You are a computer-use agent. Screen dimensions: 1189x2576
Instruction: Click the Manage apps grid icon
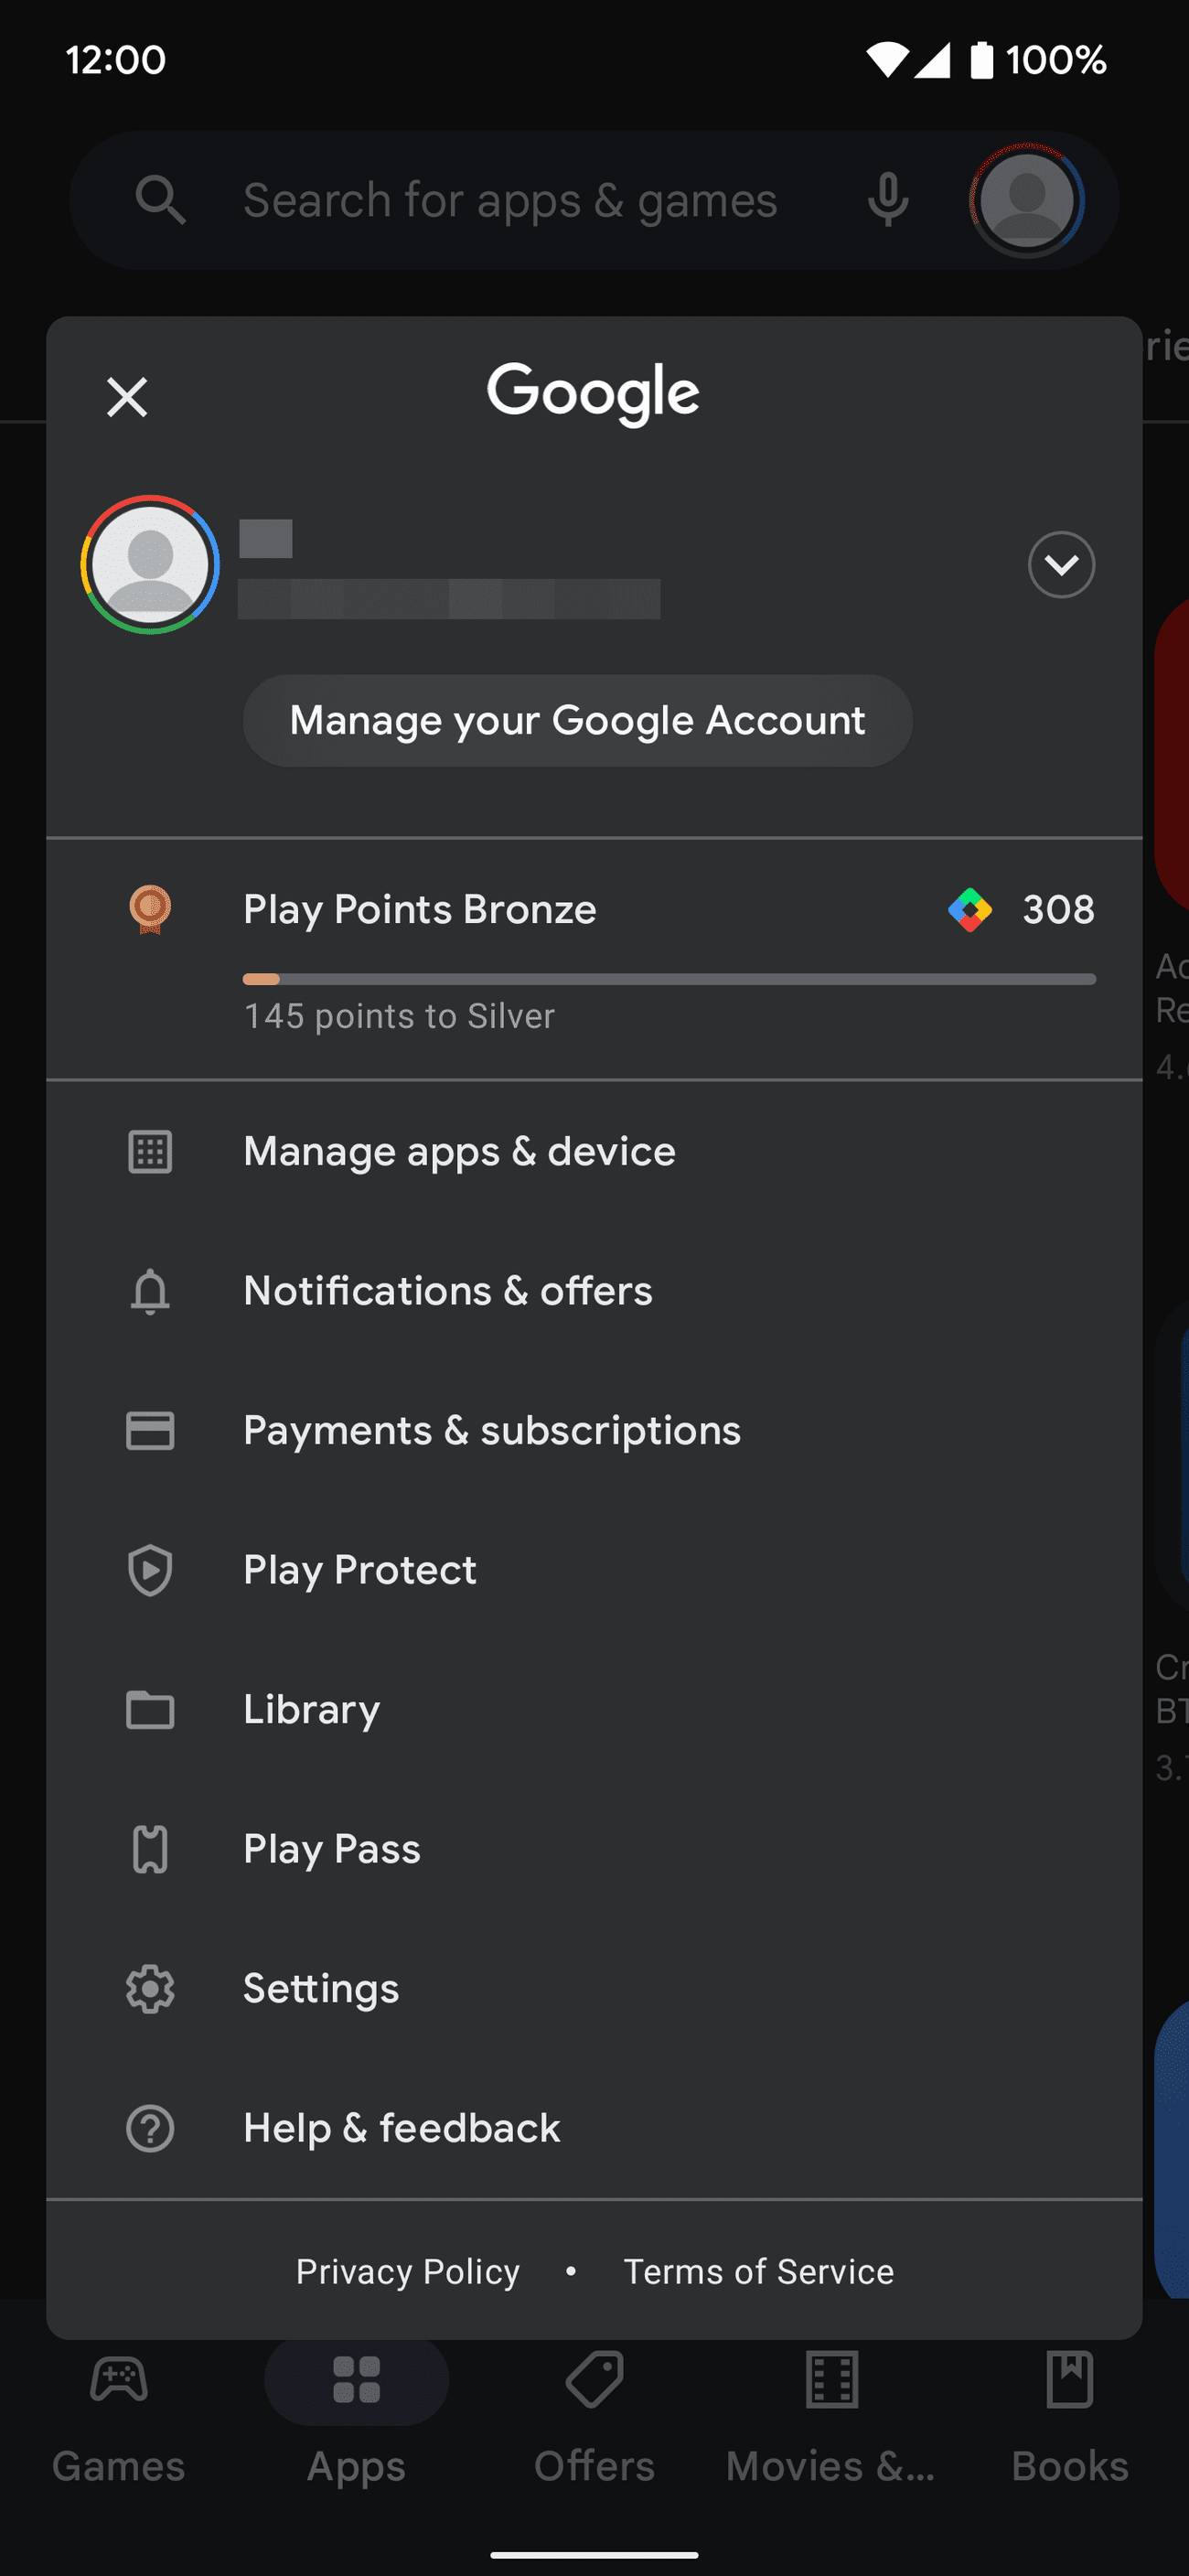pos(150,1152)
